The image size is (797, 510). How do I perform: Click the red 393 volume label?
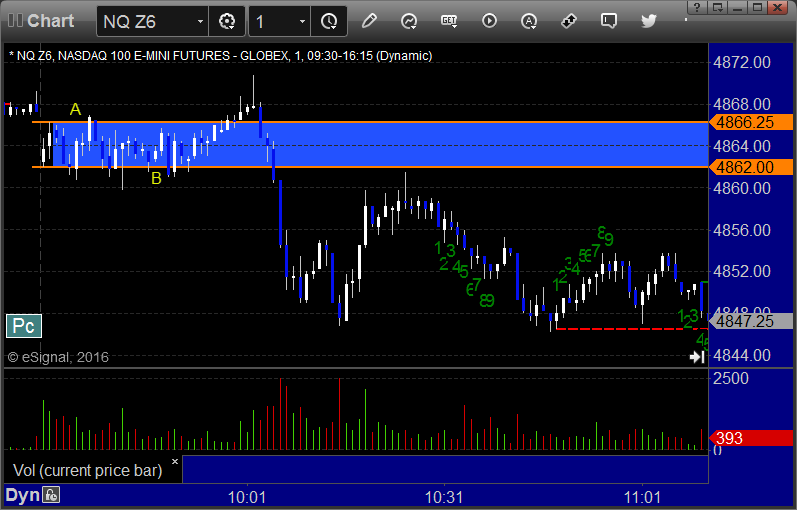pos(751,438)
